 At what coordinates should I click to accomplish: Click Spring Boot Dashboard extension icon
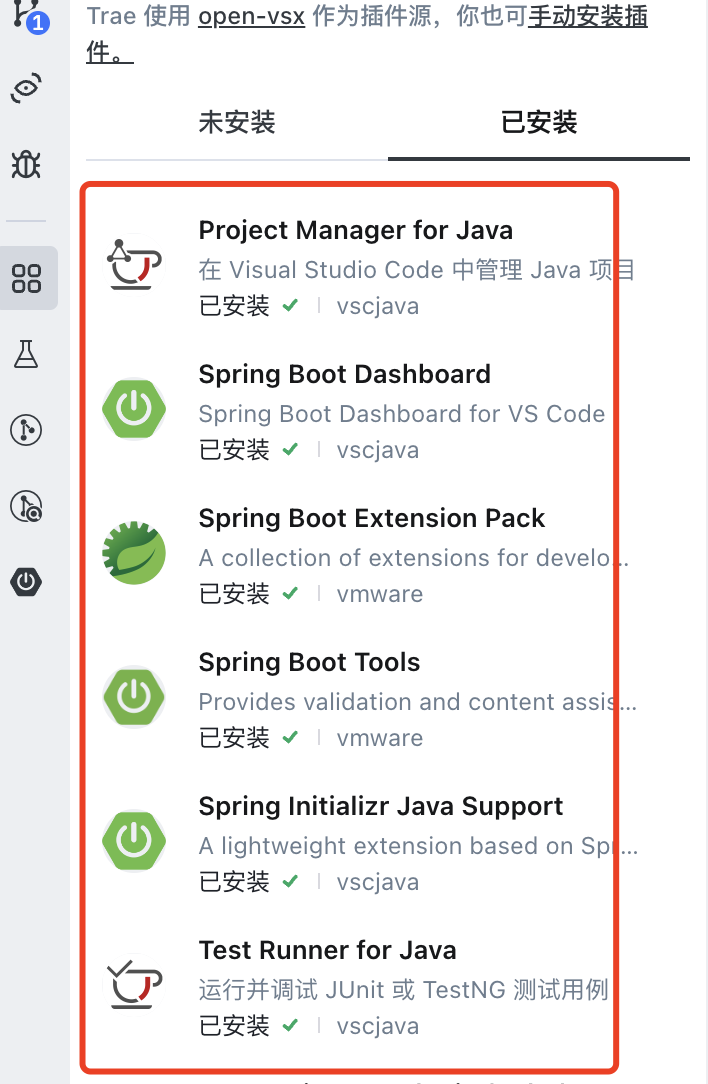tap(134, 409)
